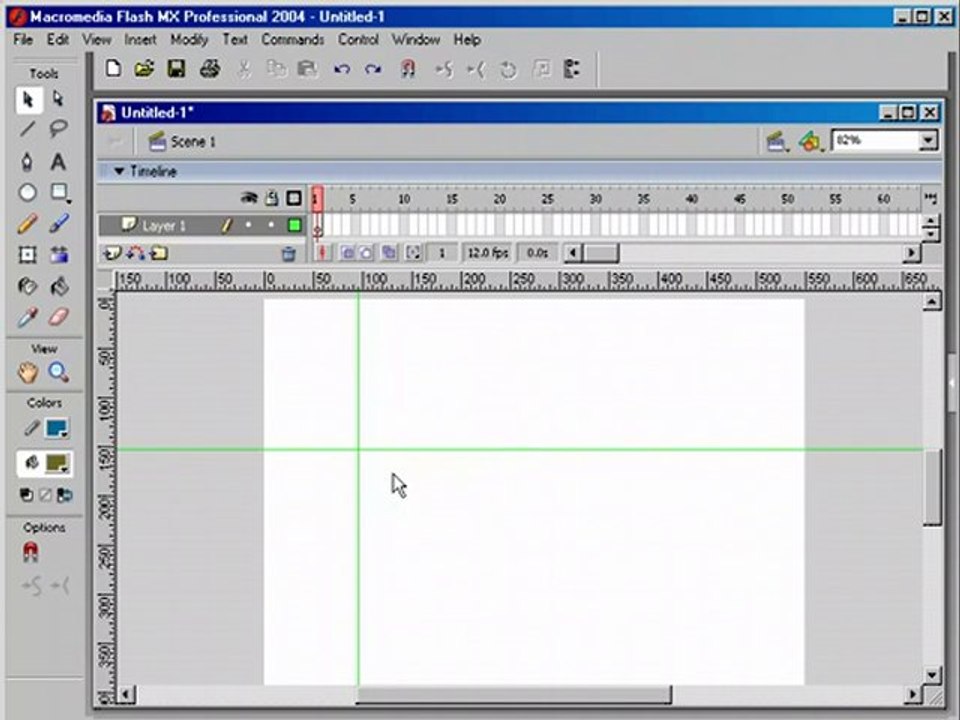Screen dimensions: 960x720
Task: Open the Commands menu
Action: tap(293, 40)
